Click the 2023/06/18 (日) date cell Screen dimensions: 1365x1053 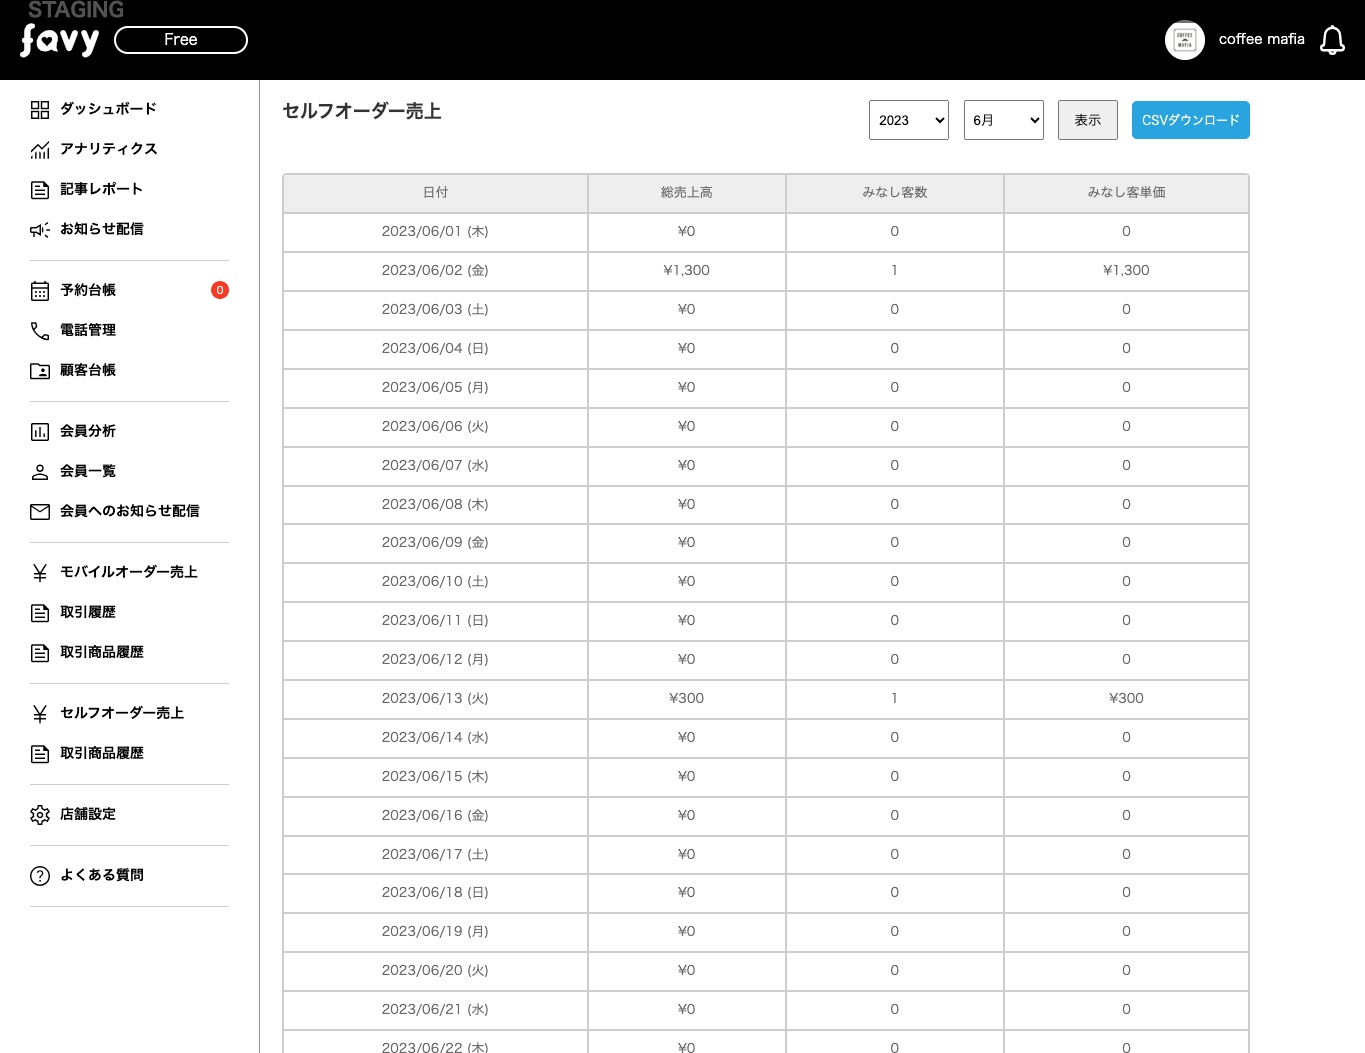pyautogui.click(x=435, y=893)
